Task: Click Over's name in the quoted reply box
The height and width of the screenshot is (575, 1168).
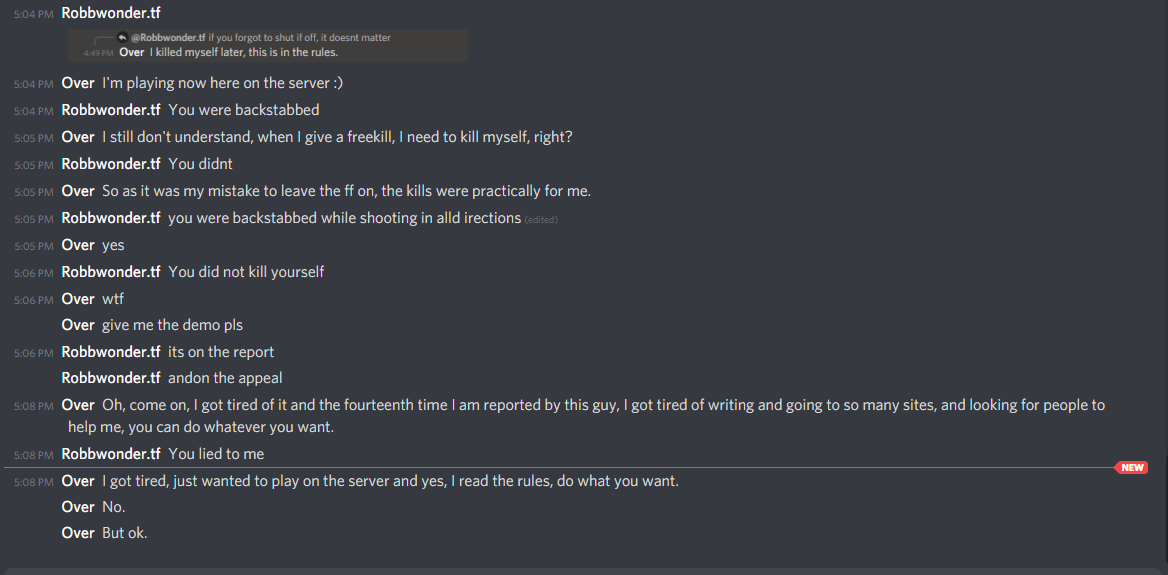Action: tap(131, 52)
